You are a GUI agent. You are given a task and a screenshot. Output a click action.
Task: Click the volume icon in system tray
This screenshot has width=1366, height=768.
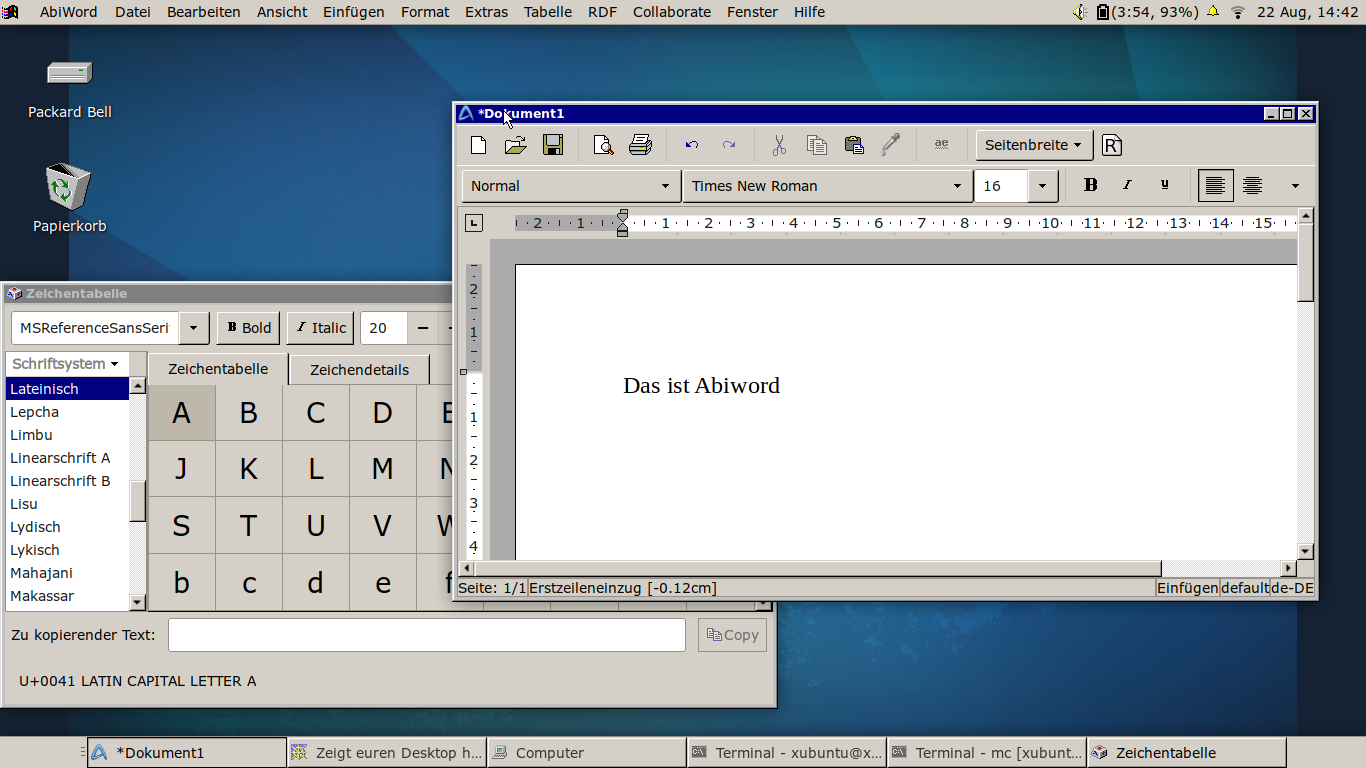click(x=1080, y=12)
